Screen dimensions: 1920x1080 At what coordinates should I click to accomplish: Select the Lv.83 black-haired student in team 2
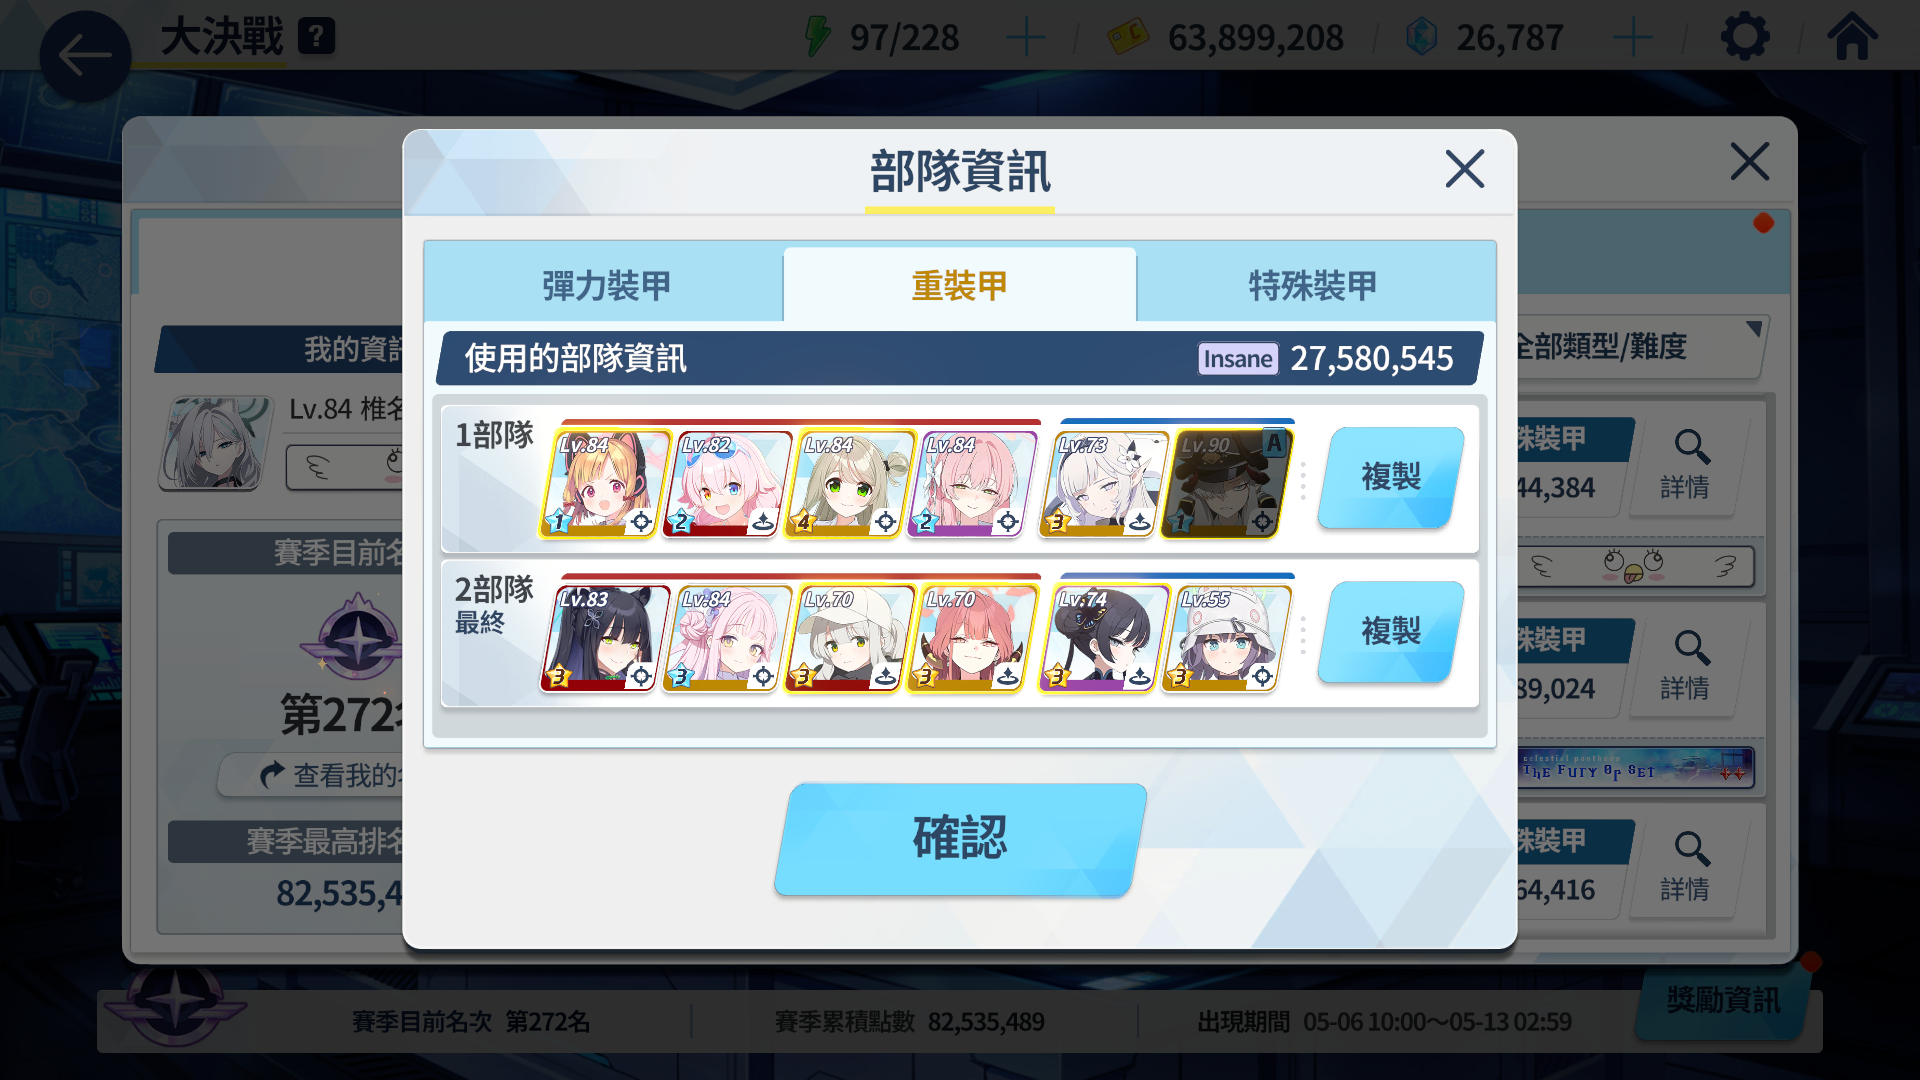point(604,638)
